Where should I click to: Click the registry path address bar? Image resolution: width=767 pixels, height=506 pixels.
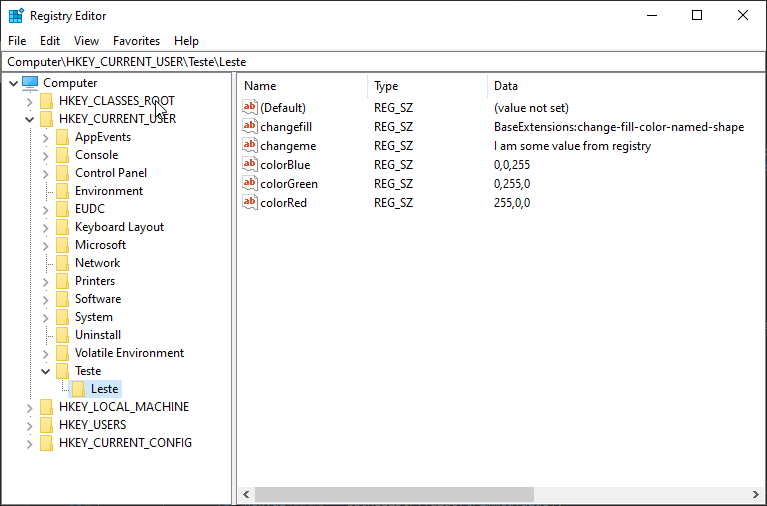point(384,62)
